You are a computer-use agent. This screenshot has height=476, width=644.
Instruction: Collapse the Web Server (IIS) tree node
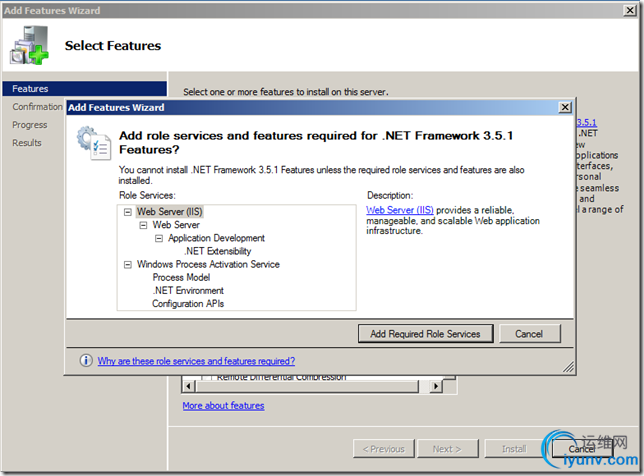click(128, 212)
